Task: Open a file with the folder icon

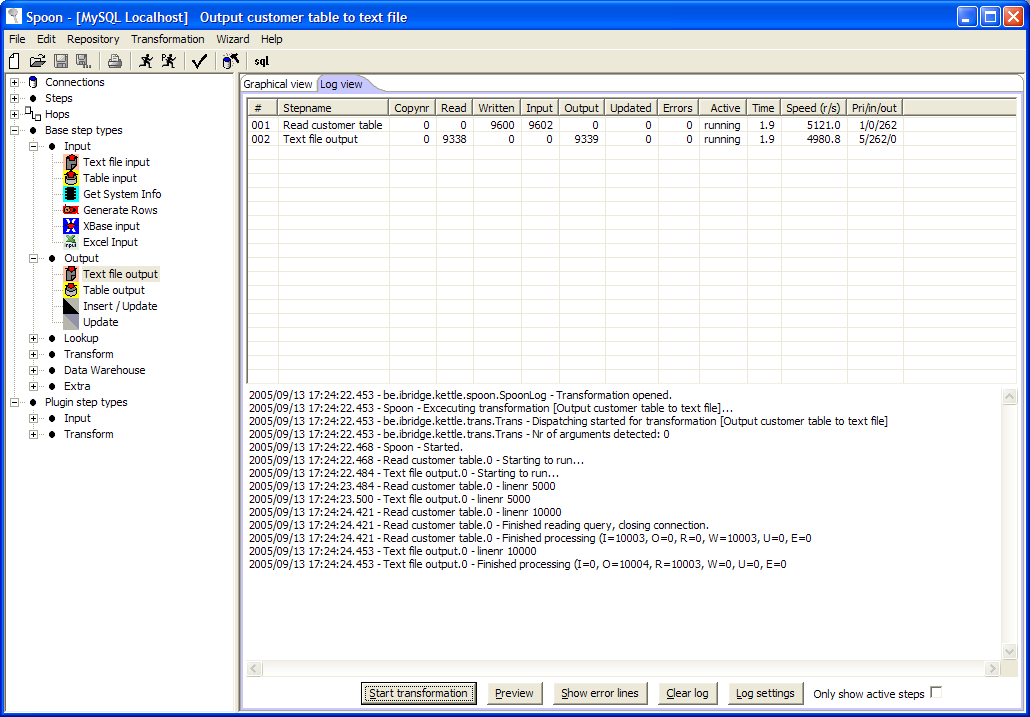Action: coord(37,61)
